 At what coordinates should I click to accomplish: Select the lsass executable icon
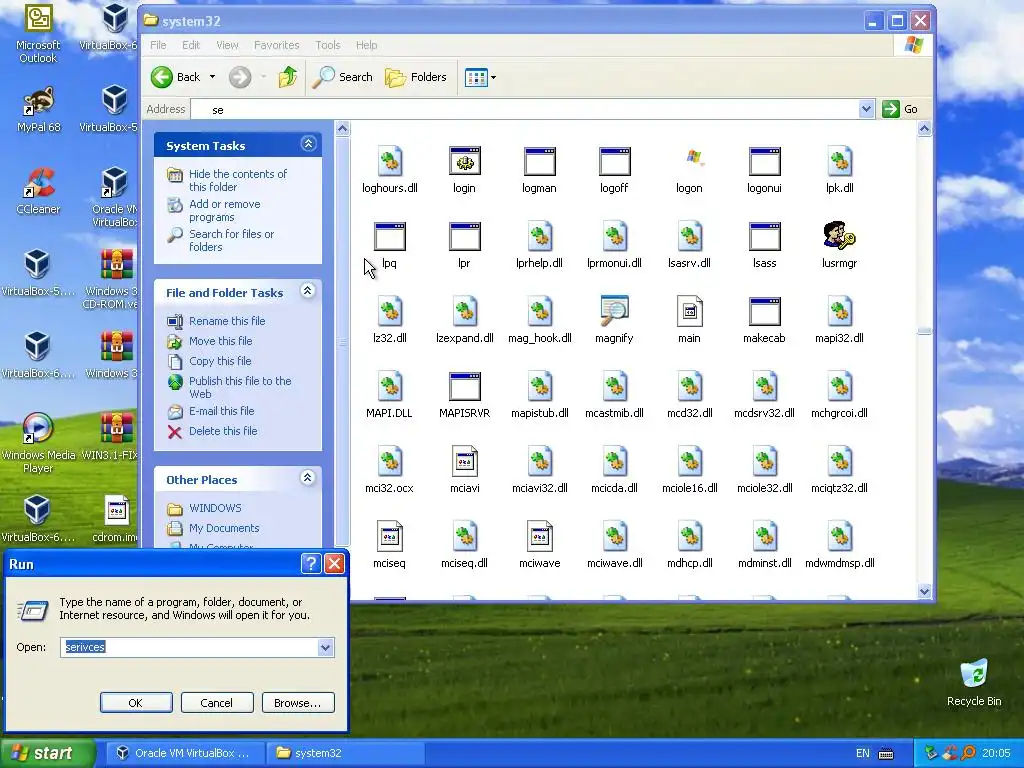[x=764, y=236]
